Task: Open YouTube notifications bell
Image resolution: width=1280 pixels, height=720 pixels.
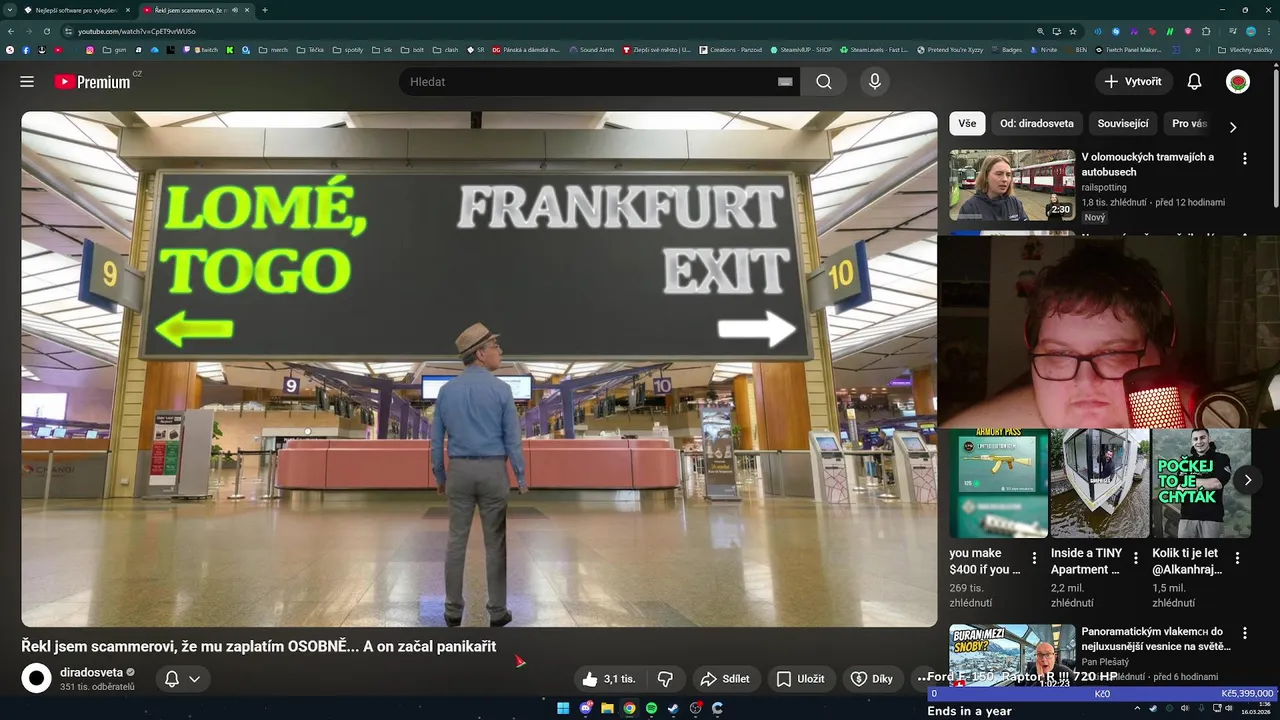Action: coord(1194,82)
